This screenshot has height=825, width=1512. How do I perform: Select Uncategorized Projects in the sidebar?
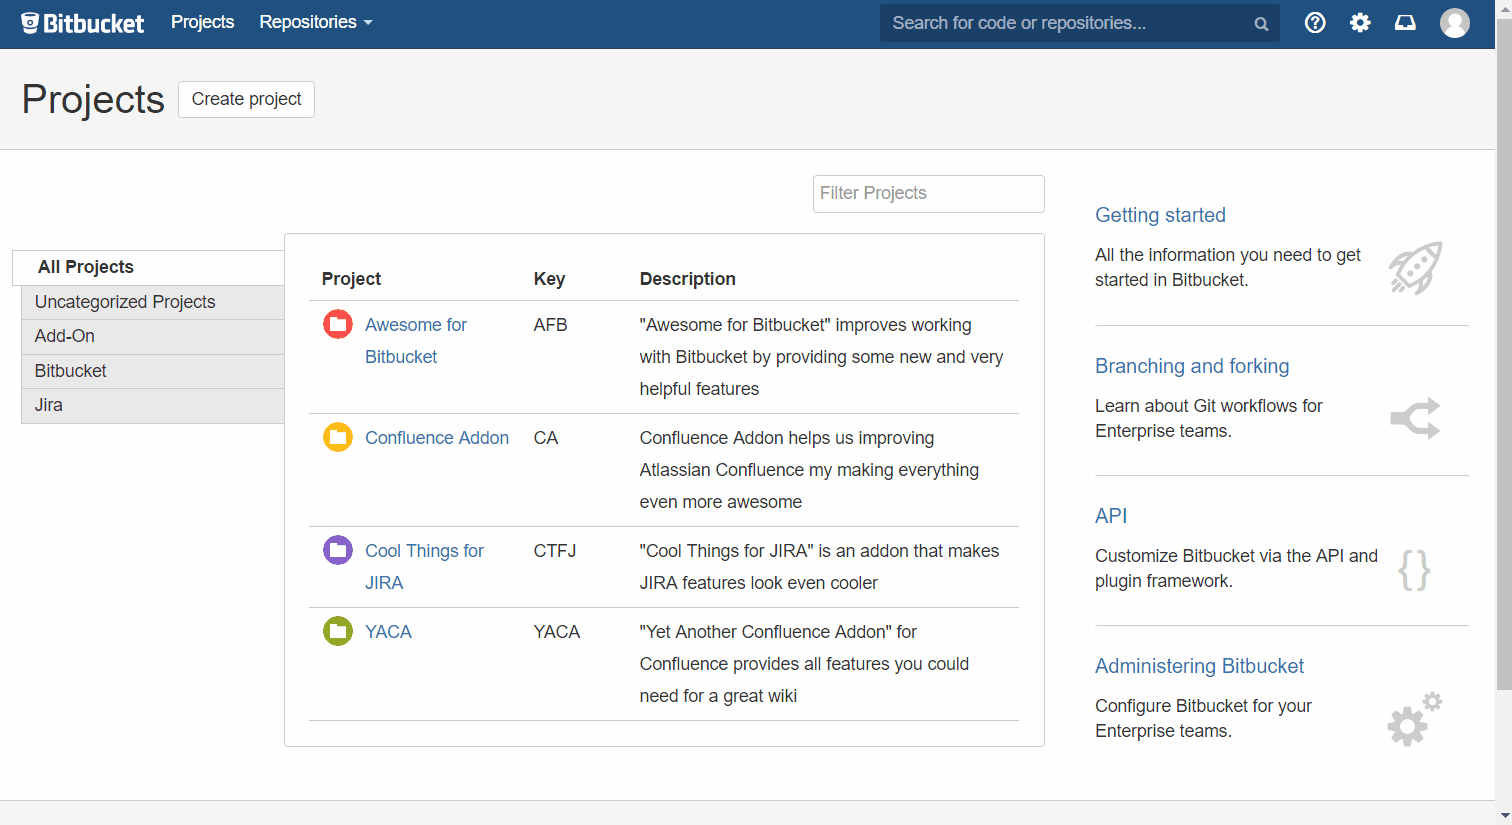pos(125,301)
